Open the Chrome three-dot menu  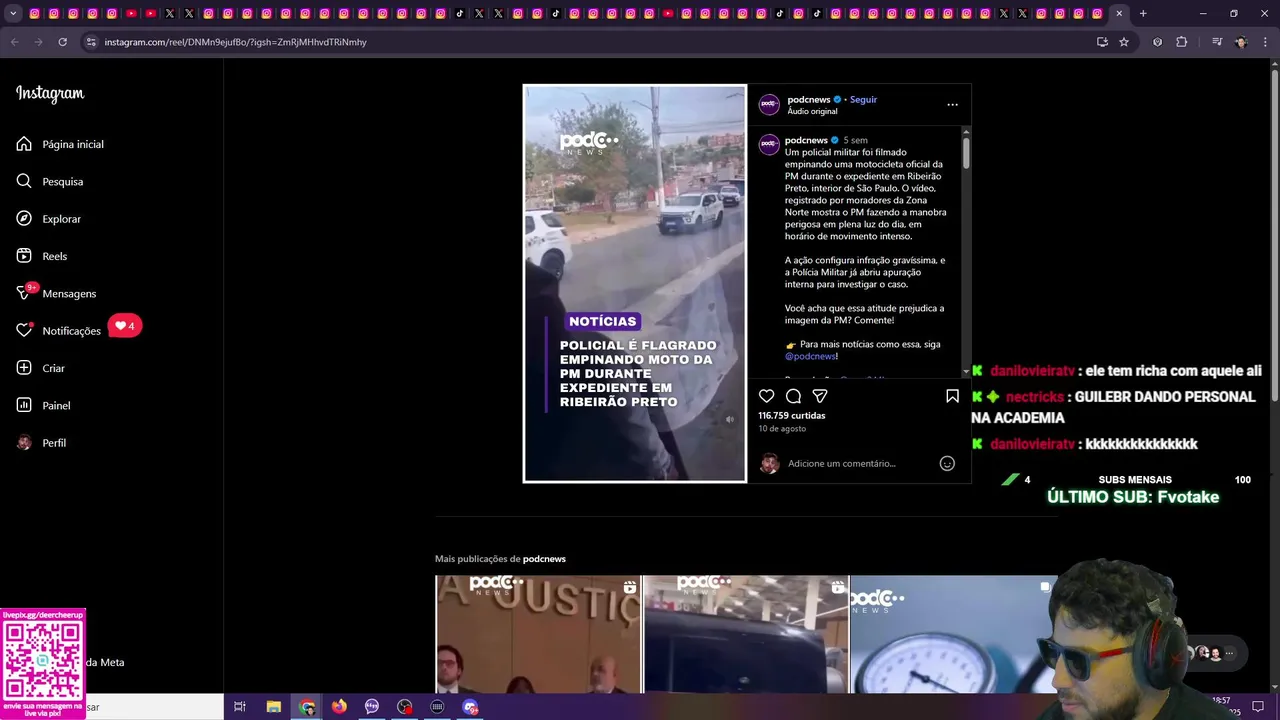tap(1264, 42)
